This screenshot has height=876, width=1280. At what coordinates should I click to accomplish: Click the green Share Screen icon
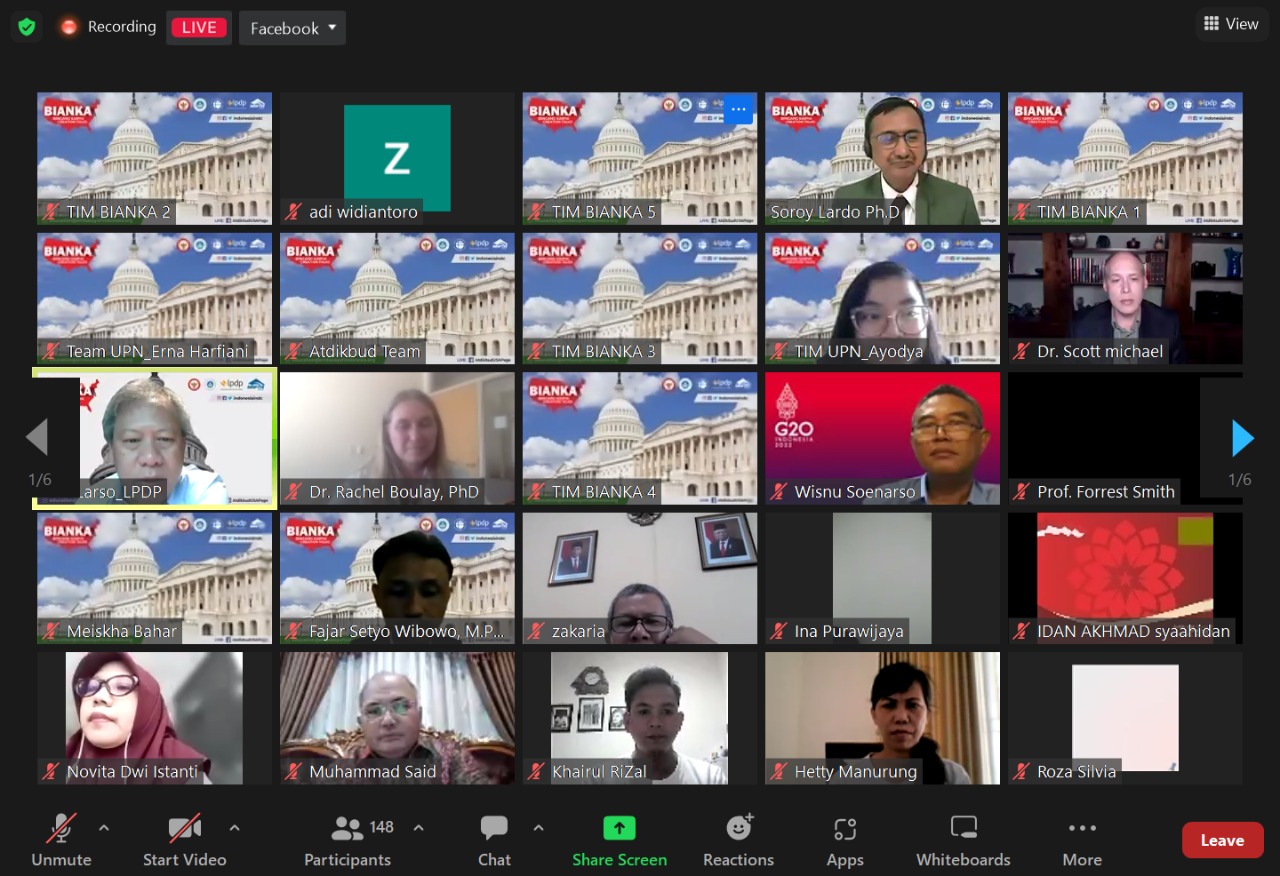click(619, 829)
